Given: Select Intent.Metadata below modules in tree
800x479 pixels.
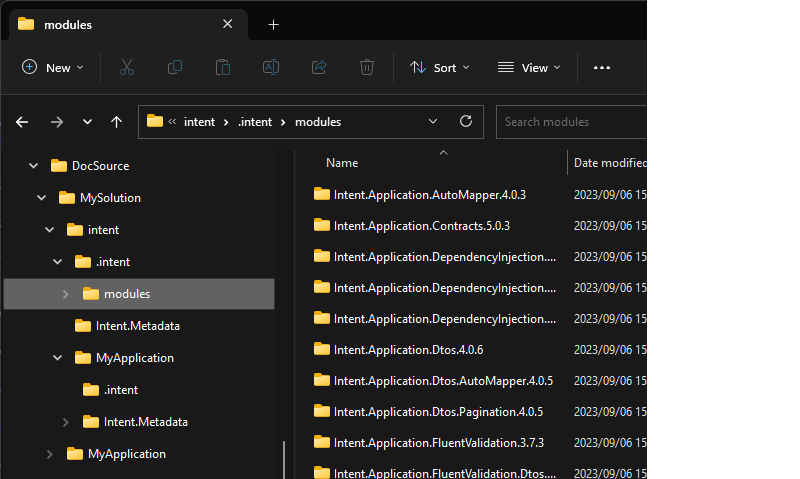Looking at the screenshot, I should [138, 326].
